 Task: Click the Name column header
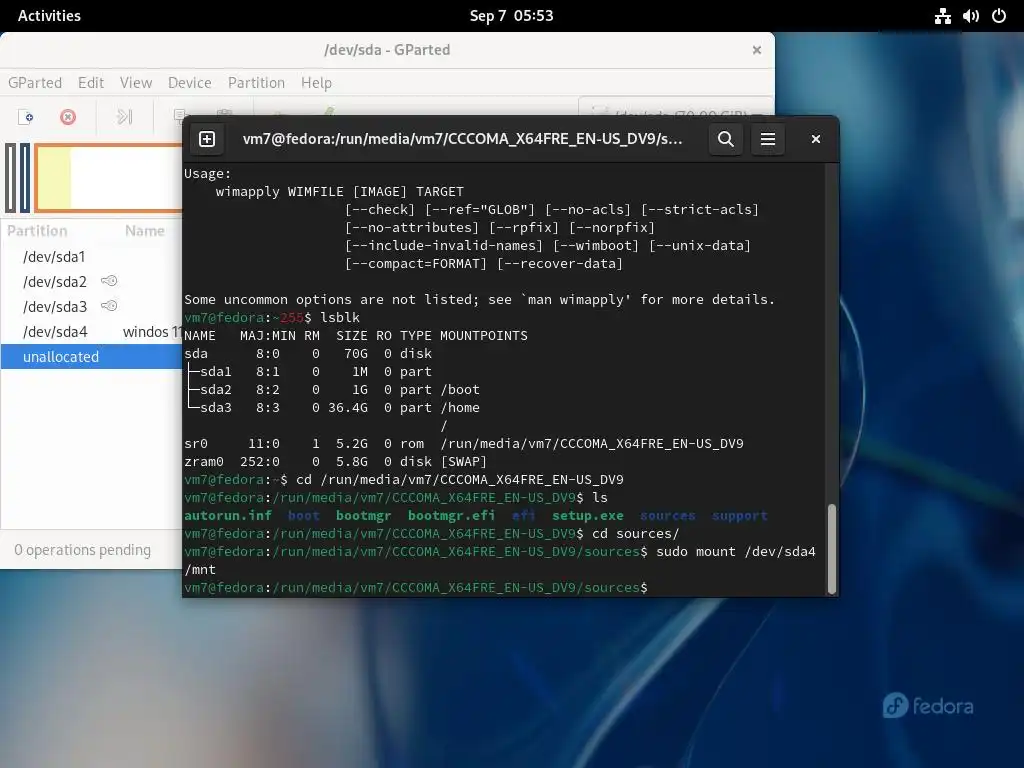145,231
